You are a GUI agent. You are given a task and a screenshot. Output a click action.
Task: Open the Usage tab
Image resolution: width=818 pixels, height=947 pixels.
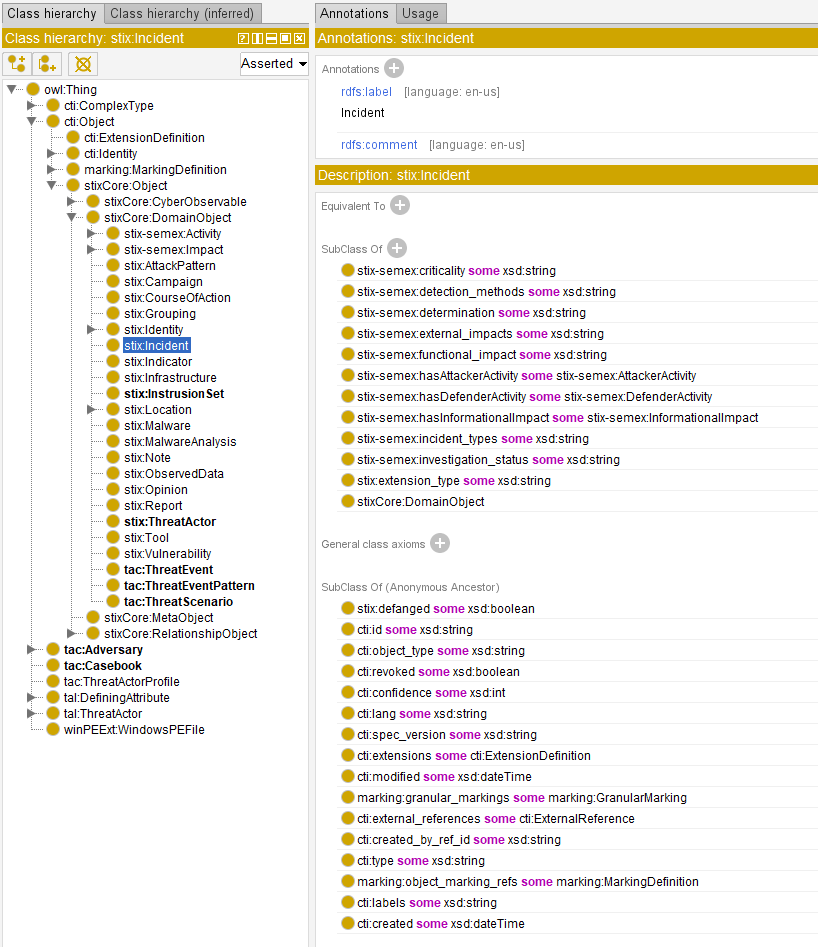coord(420,14)
